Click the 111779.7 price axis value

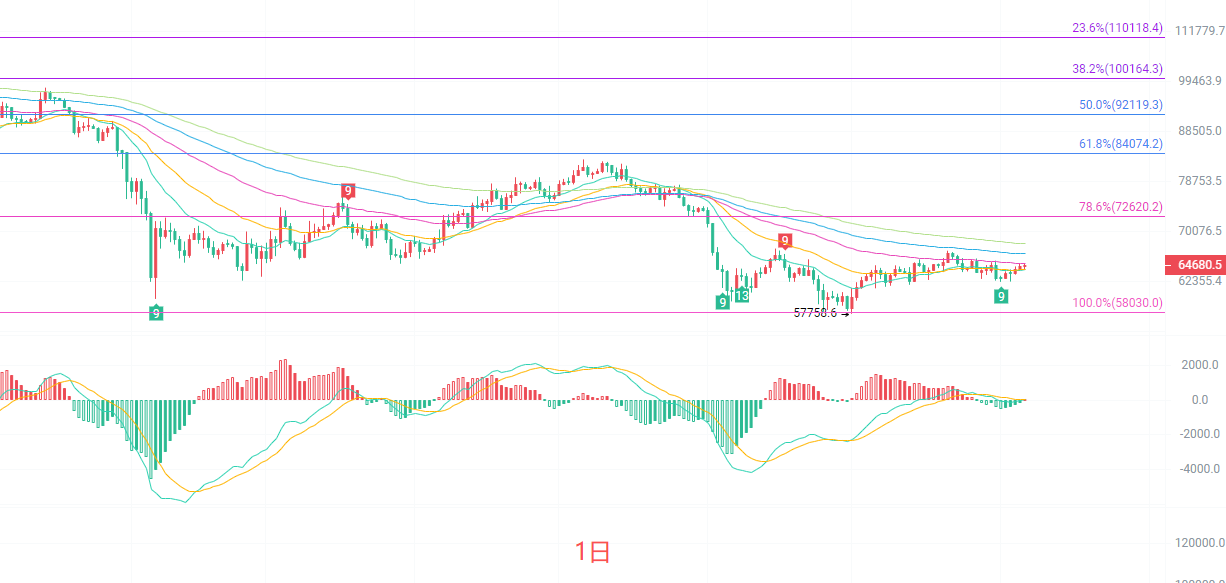(x=1201, y=31)
